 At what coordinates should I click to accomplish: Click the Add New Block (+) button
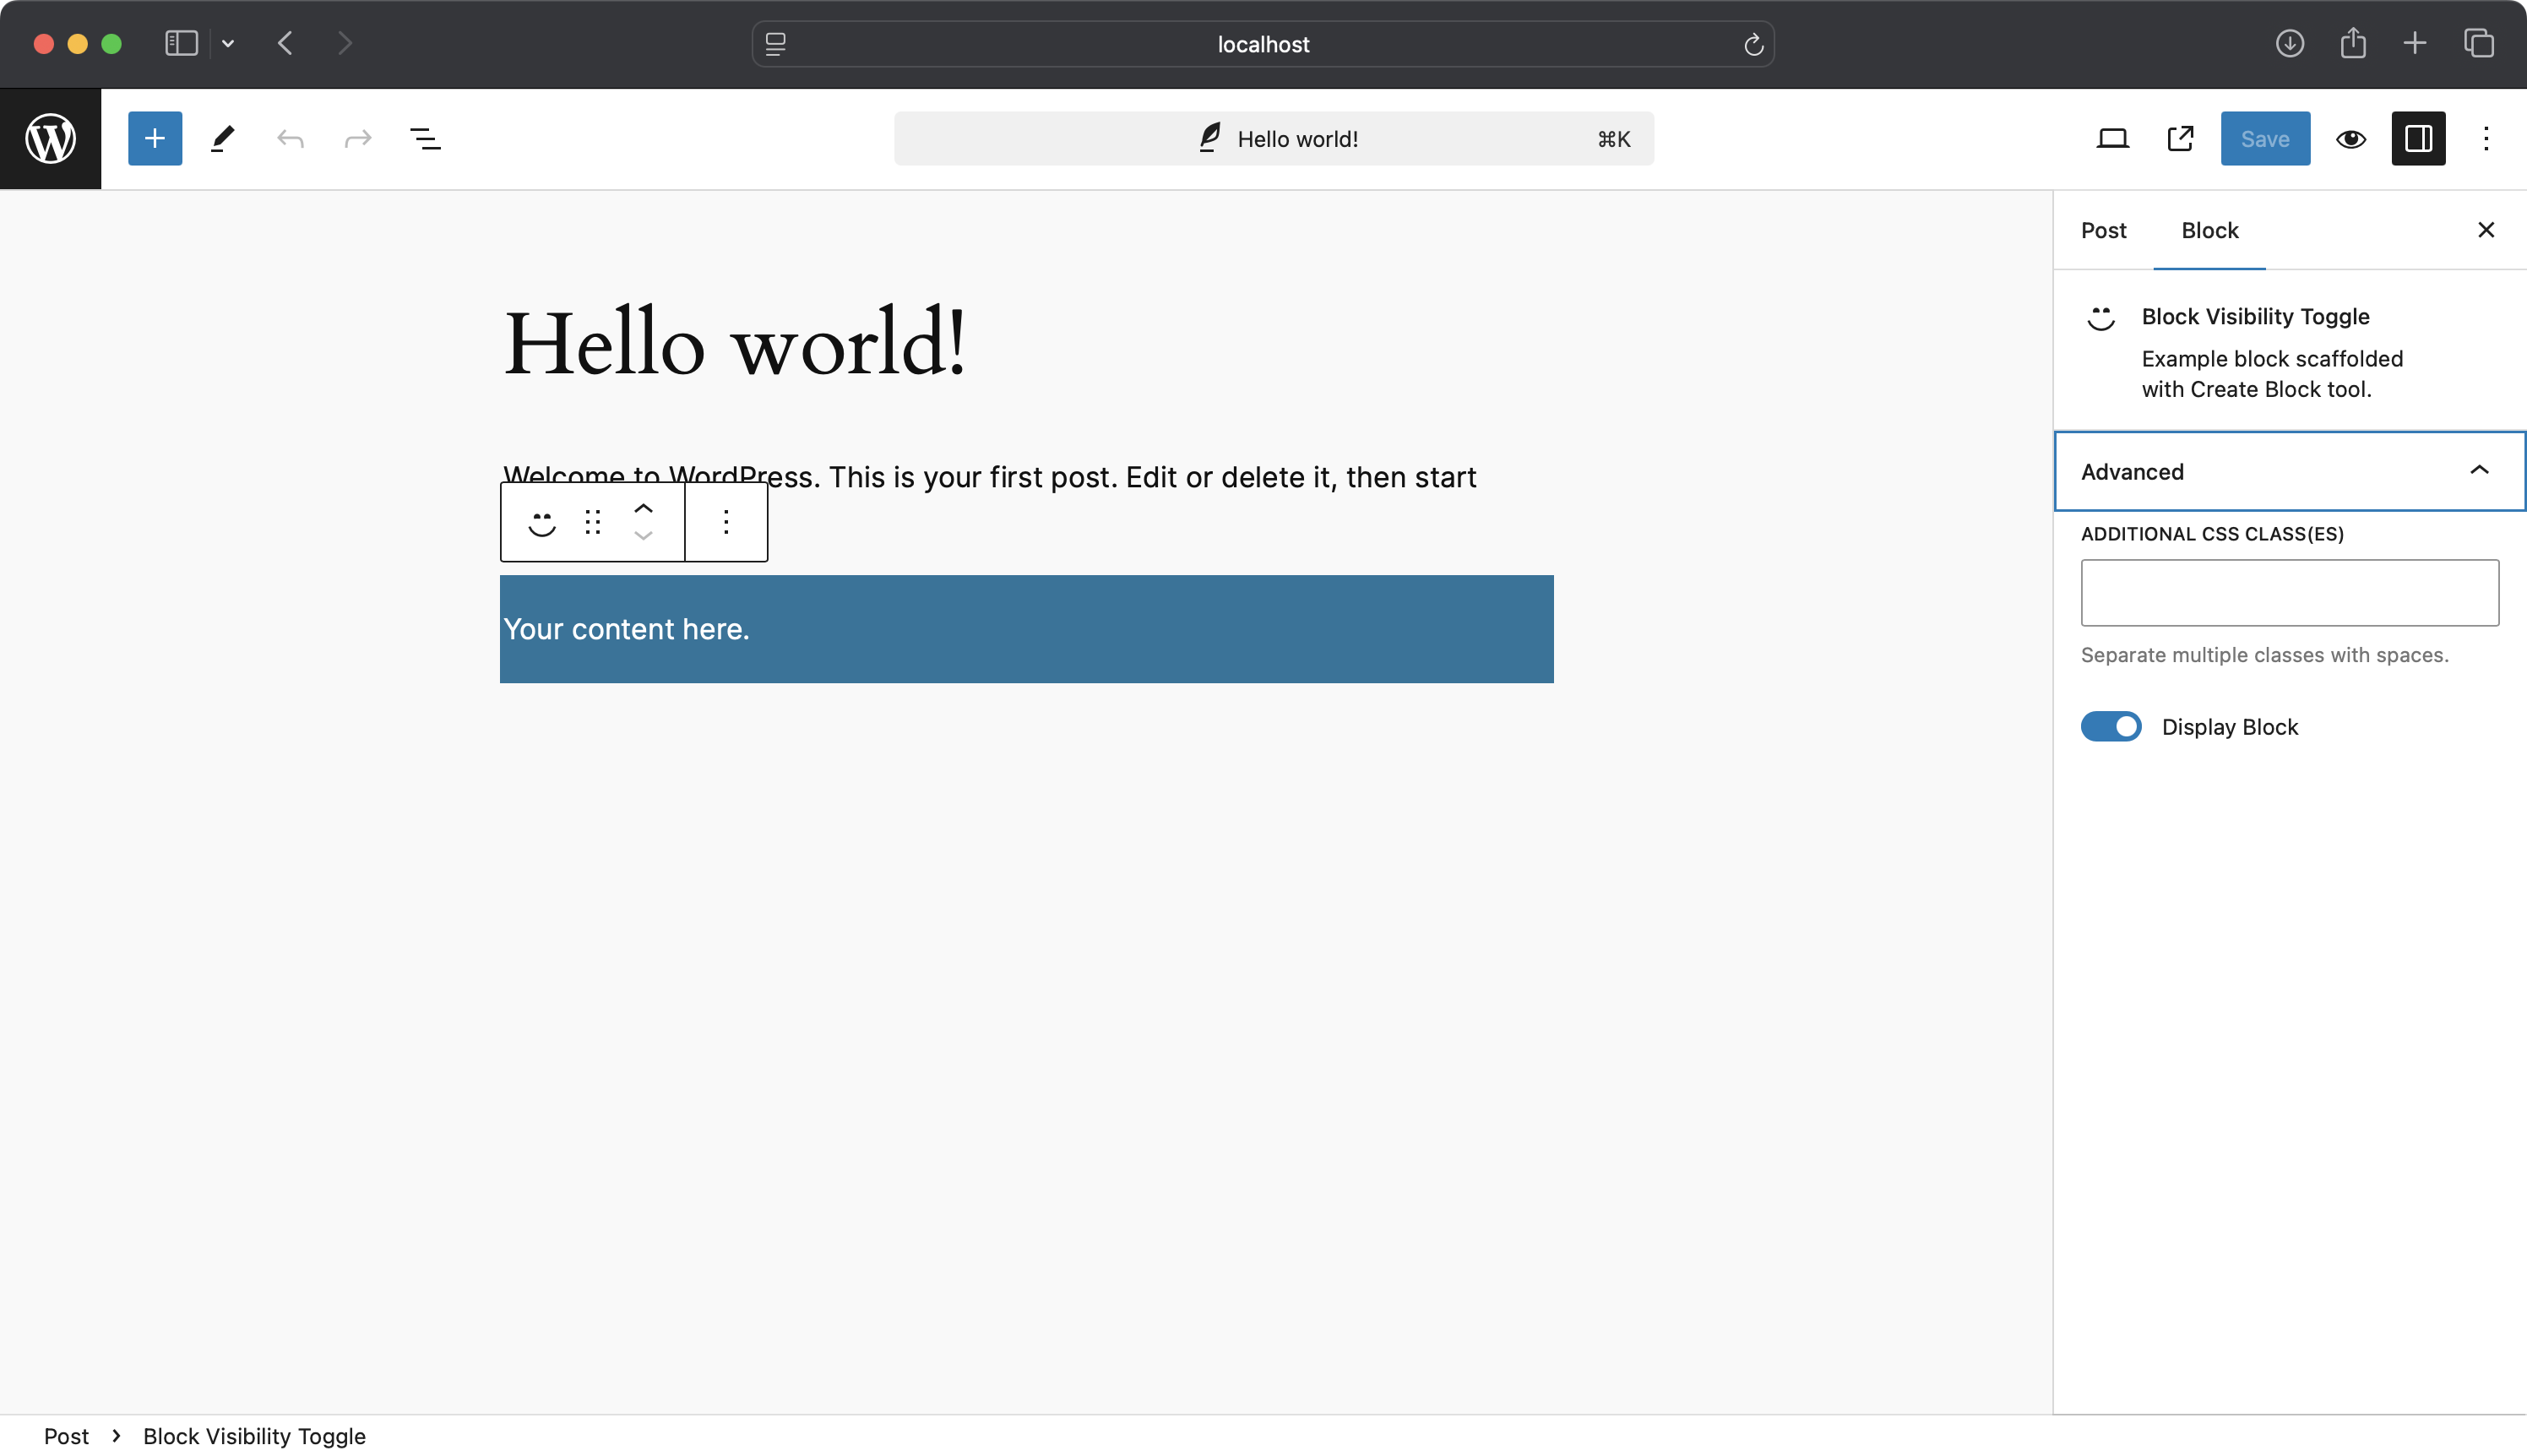tap(153, 137)
